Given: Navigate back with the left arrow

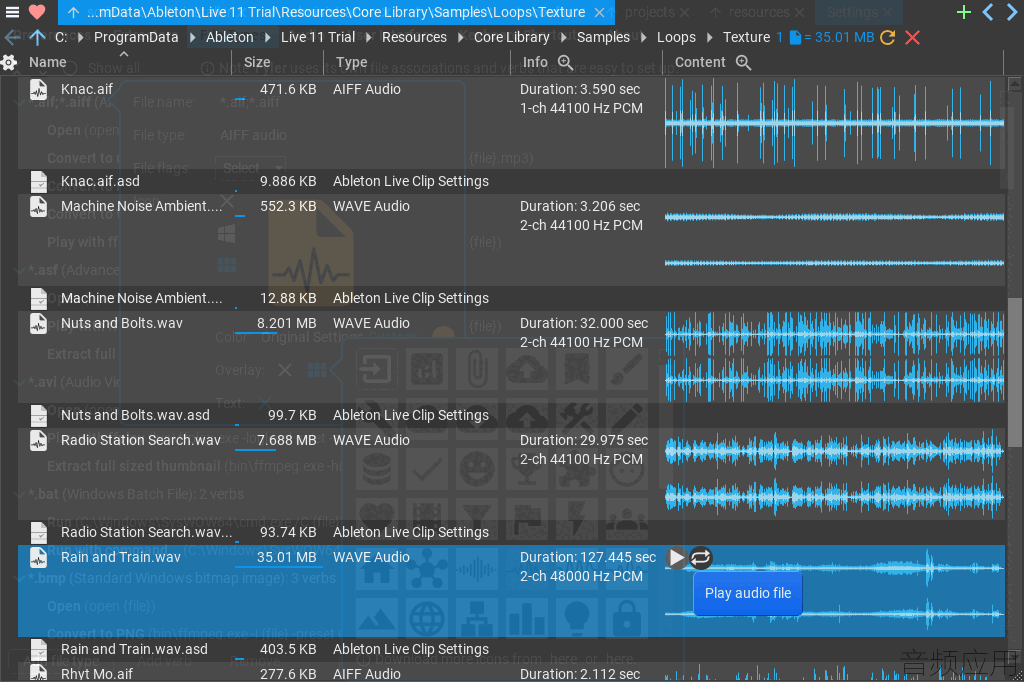Looking at the screenshot, I should pyautogui.click(x=12, y=37).
